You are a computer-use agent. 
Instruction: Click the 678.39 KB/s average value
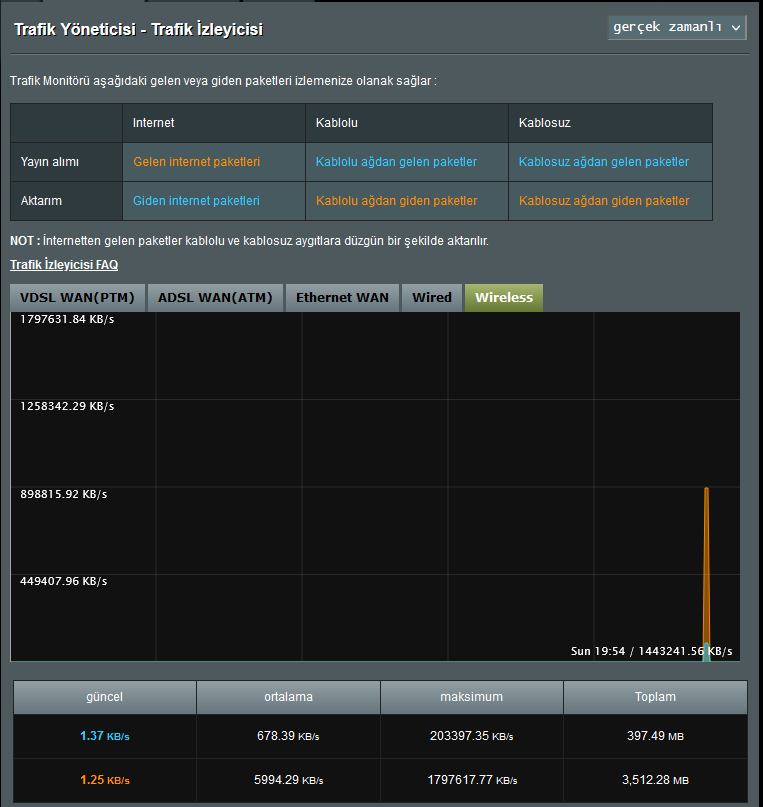pyautogui.click(x=288, y=736)
